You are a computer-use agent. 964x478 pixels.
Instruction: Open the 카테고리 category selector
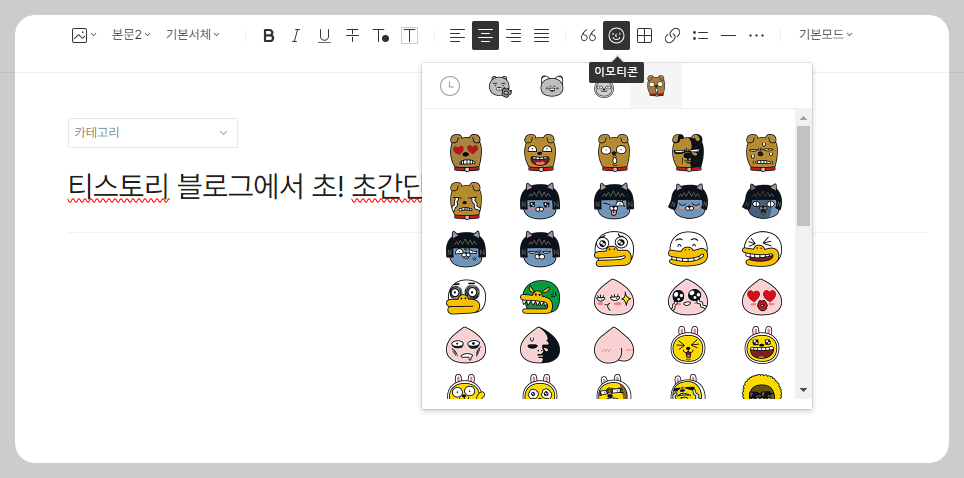[x=152, y=133]
